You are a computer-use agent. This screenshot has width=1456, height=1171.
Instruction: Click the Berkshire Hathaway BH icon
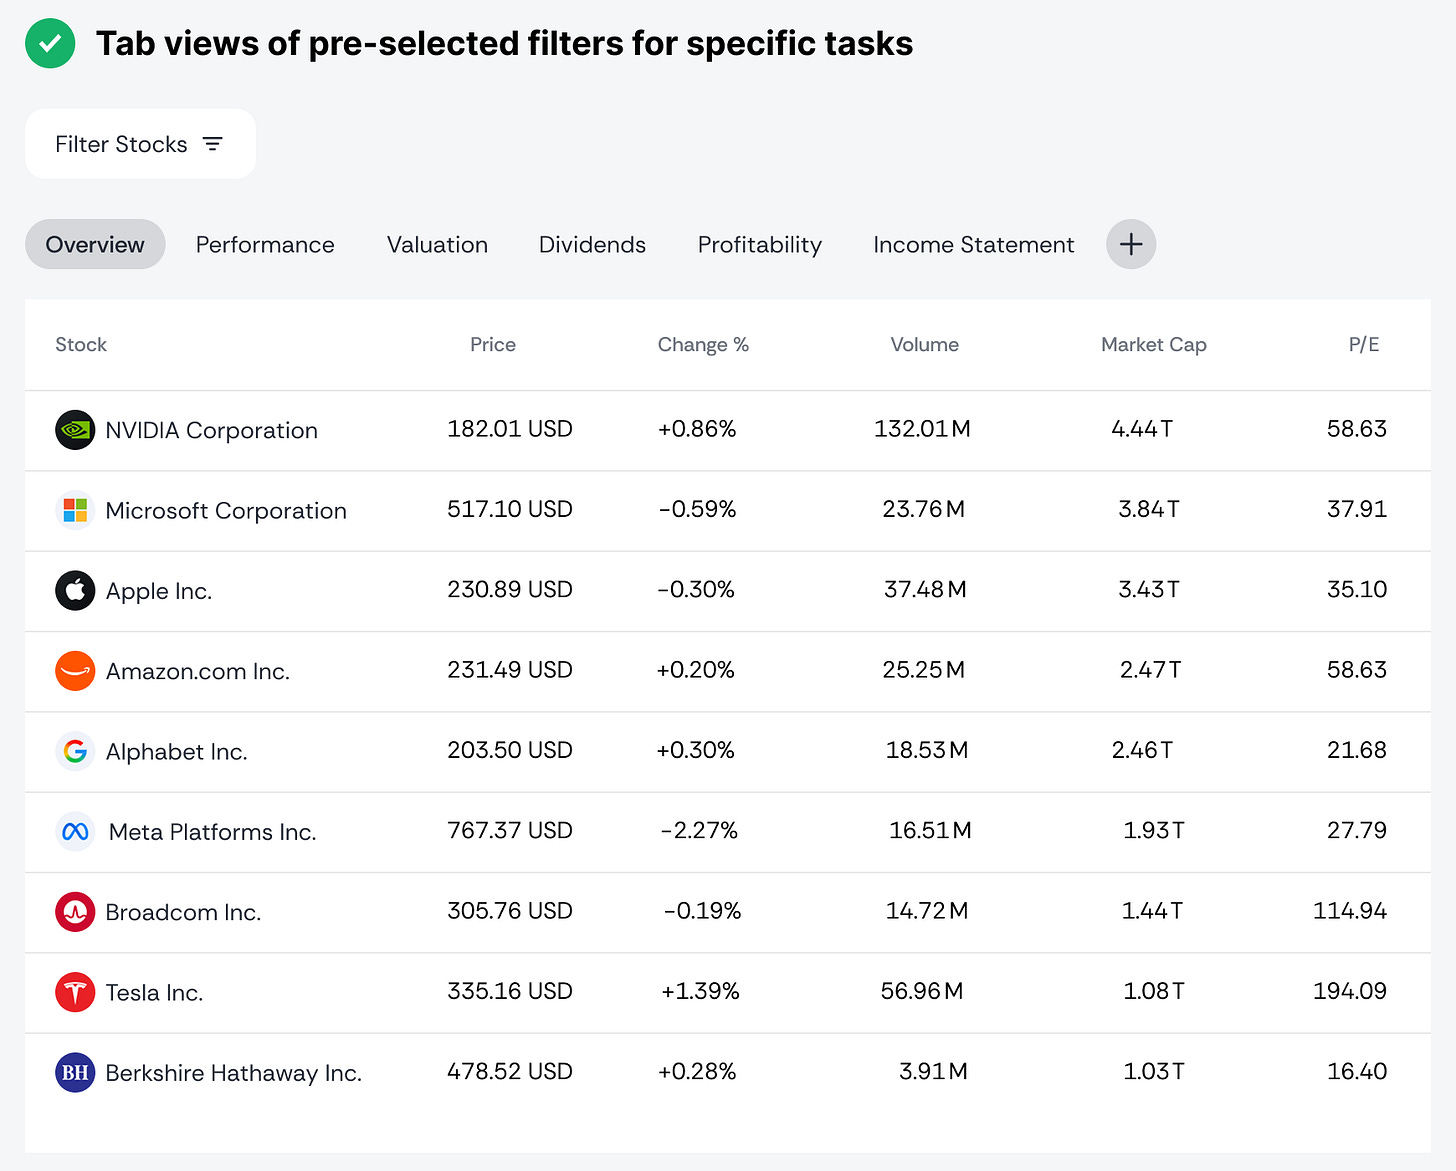[x=75, y=1073]
